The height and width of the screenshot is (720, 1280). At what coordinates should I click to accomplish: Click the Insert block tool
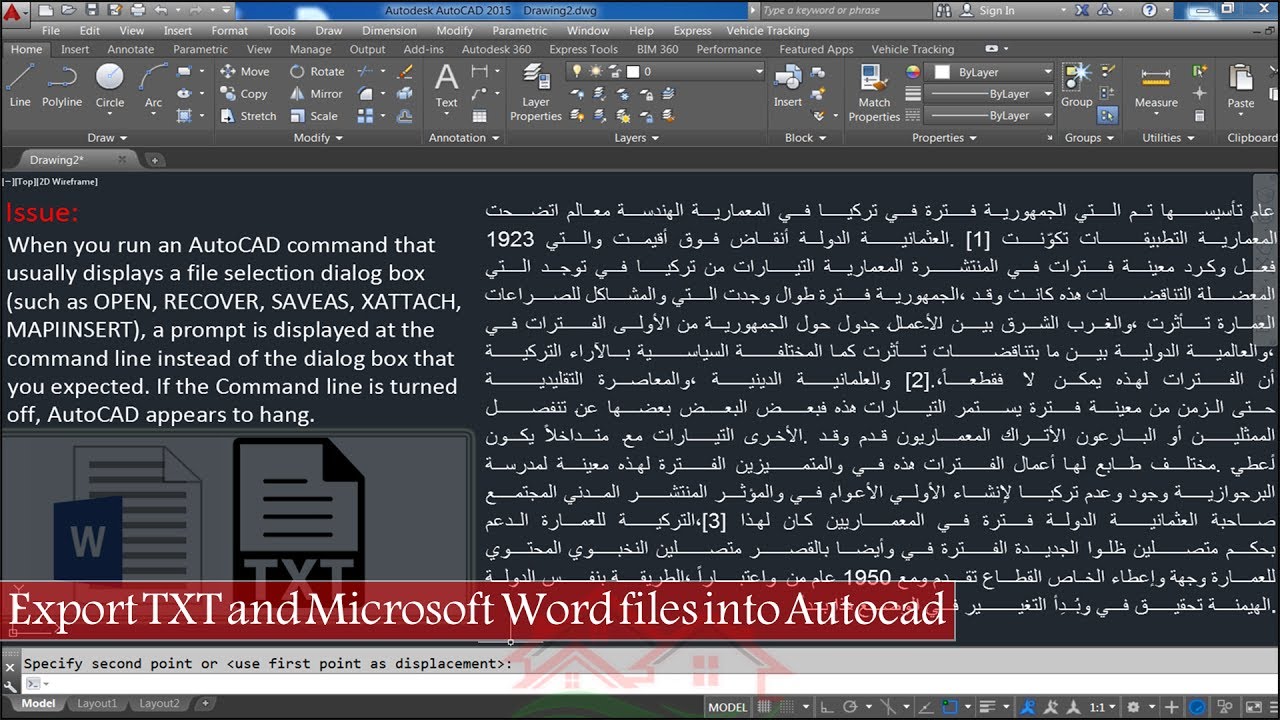[x=788, y=86]
